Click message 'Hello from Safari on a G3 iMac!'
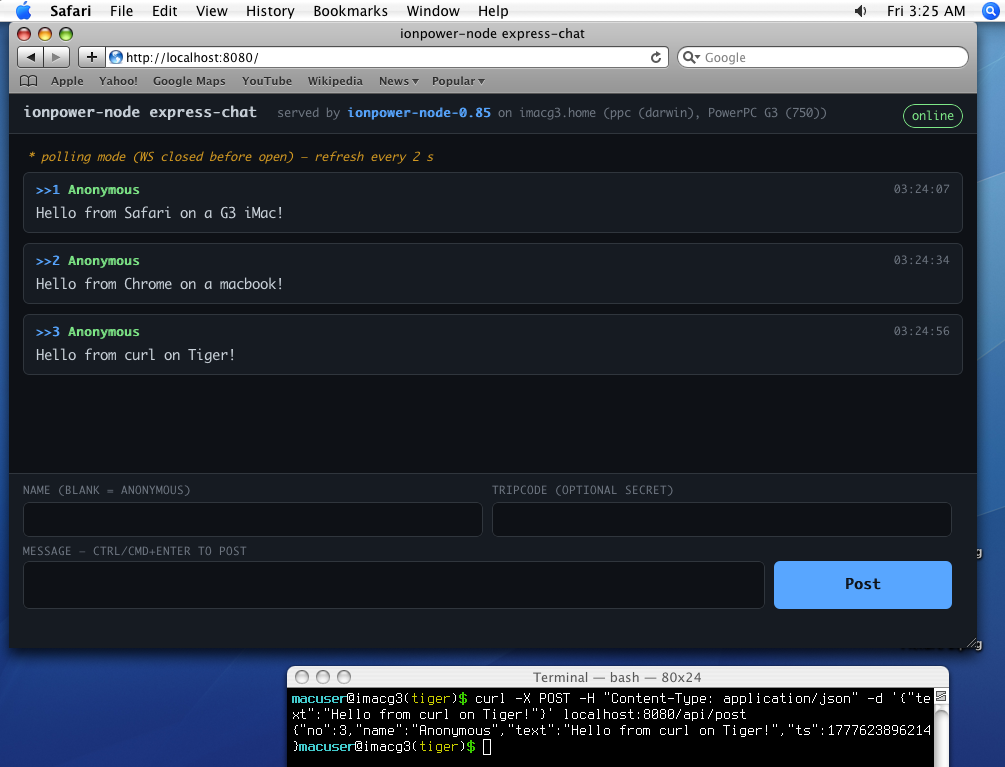Image resolution: width=1005 pixels, height=767 pixels. click(x=159, y=213)
